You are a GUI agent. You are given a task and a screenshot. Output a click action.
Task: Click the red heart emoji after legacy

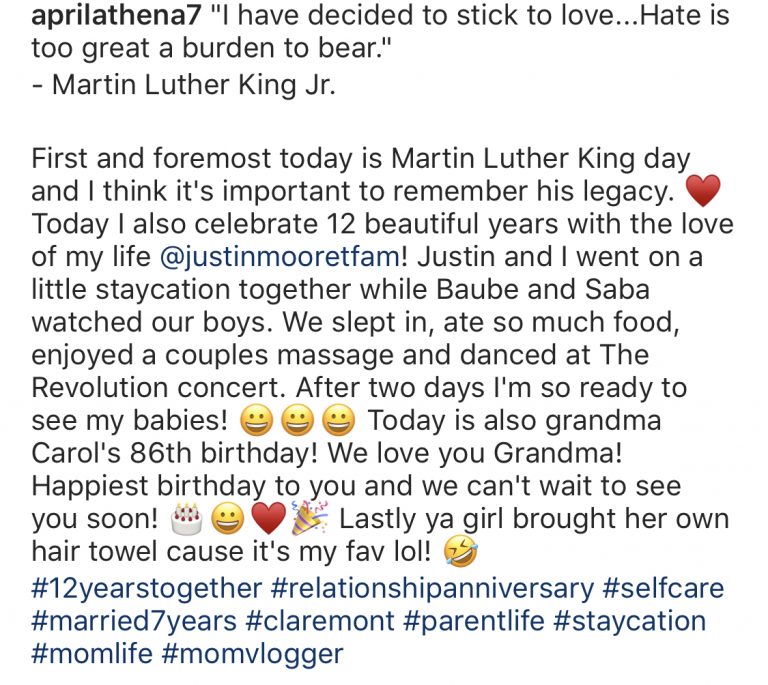(x=703, y=190)
